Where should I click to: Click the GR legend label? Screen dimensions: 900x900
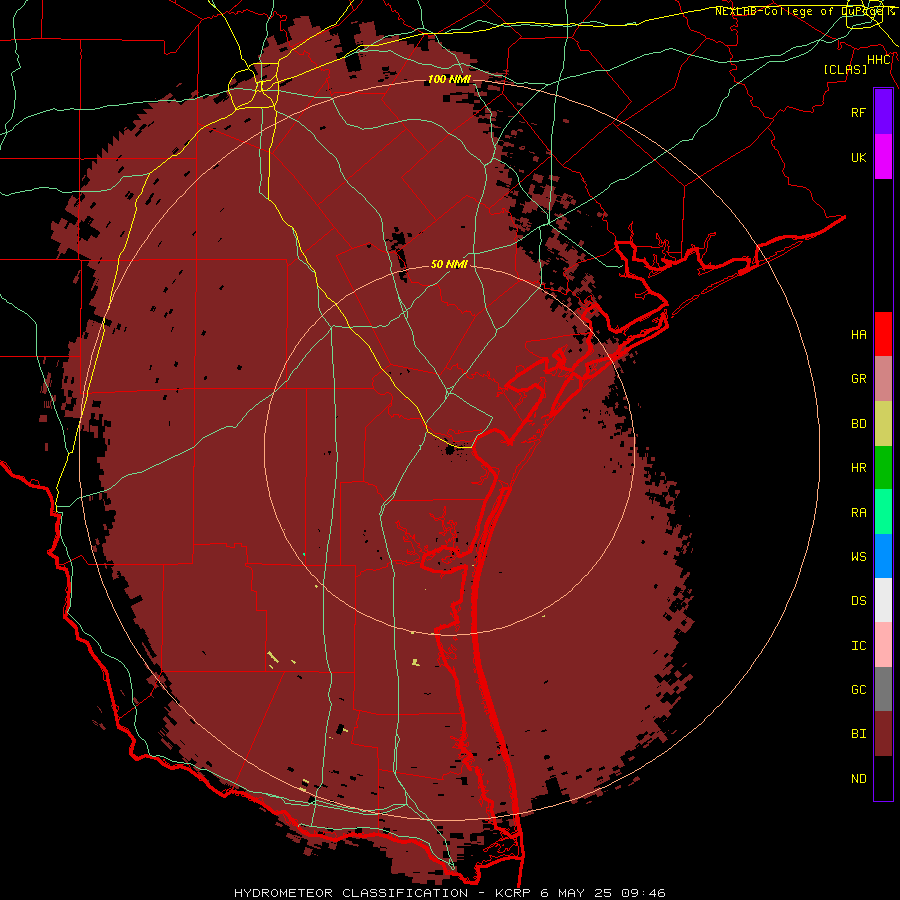[858, 379]
